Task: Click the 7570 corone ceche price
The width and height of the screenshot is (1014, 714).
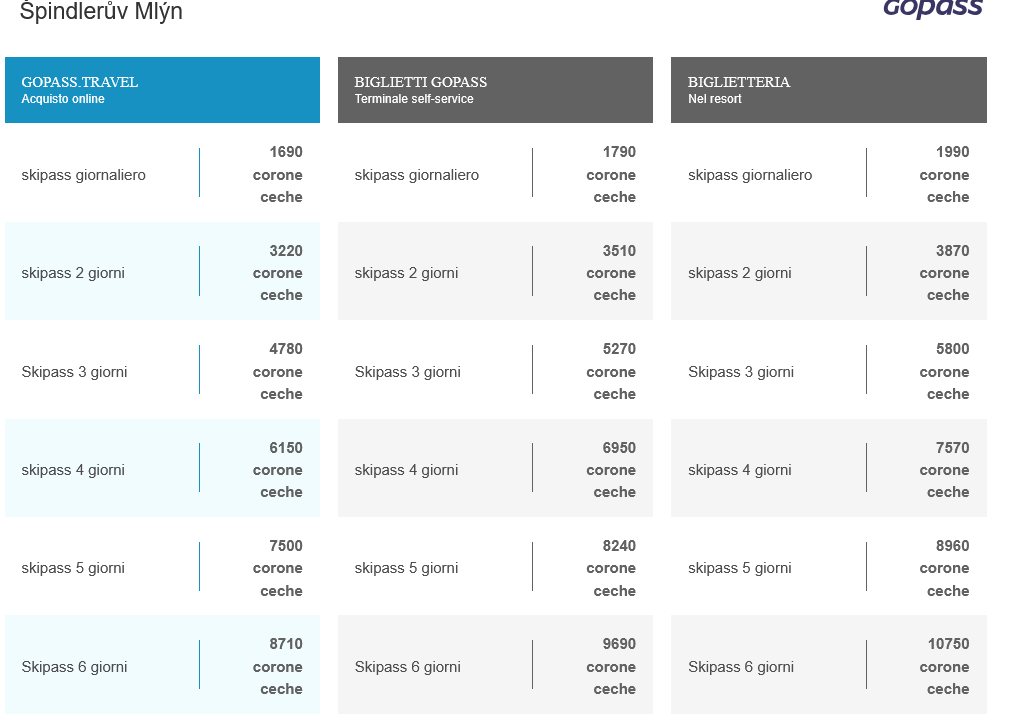Action: 944,470
